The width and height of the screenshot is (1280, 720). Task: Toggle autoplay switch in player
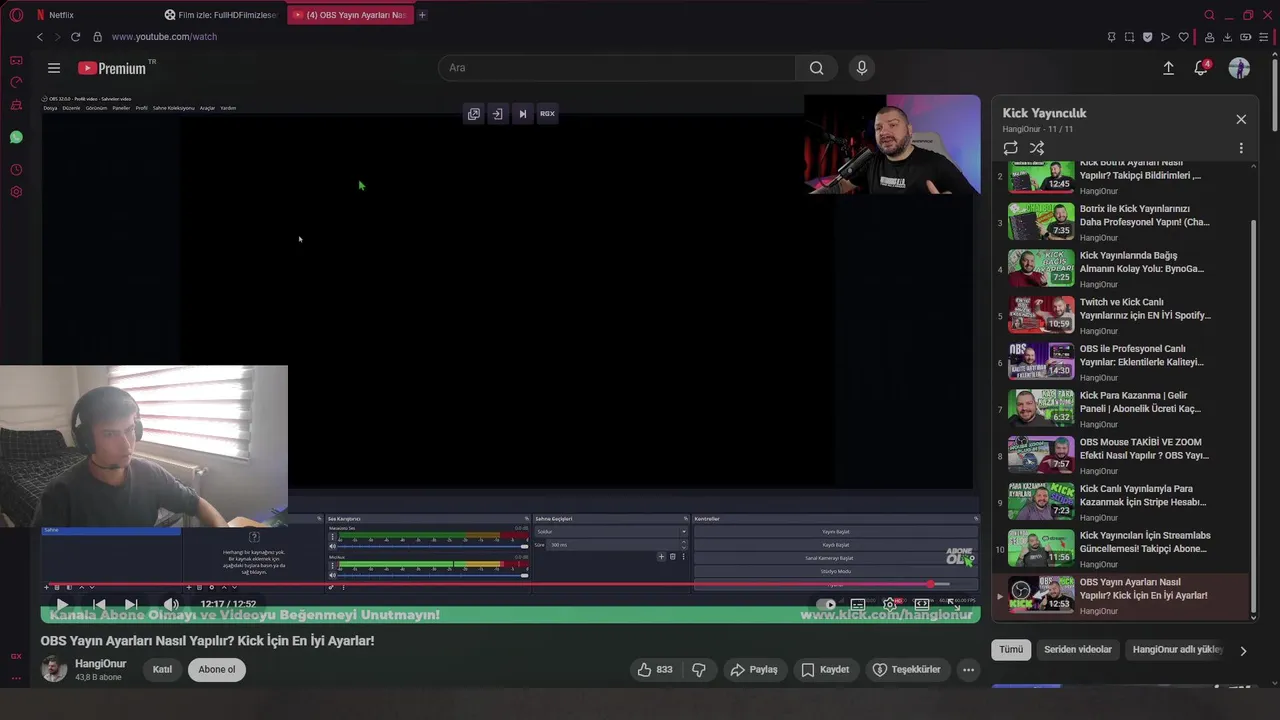click(x=826, y=604)
